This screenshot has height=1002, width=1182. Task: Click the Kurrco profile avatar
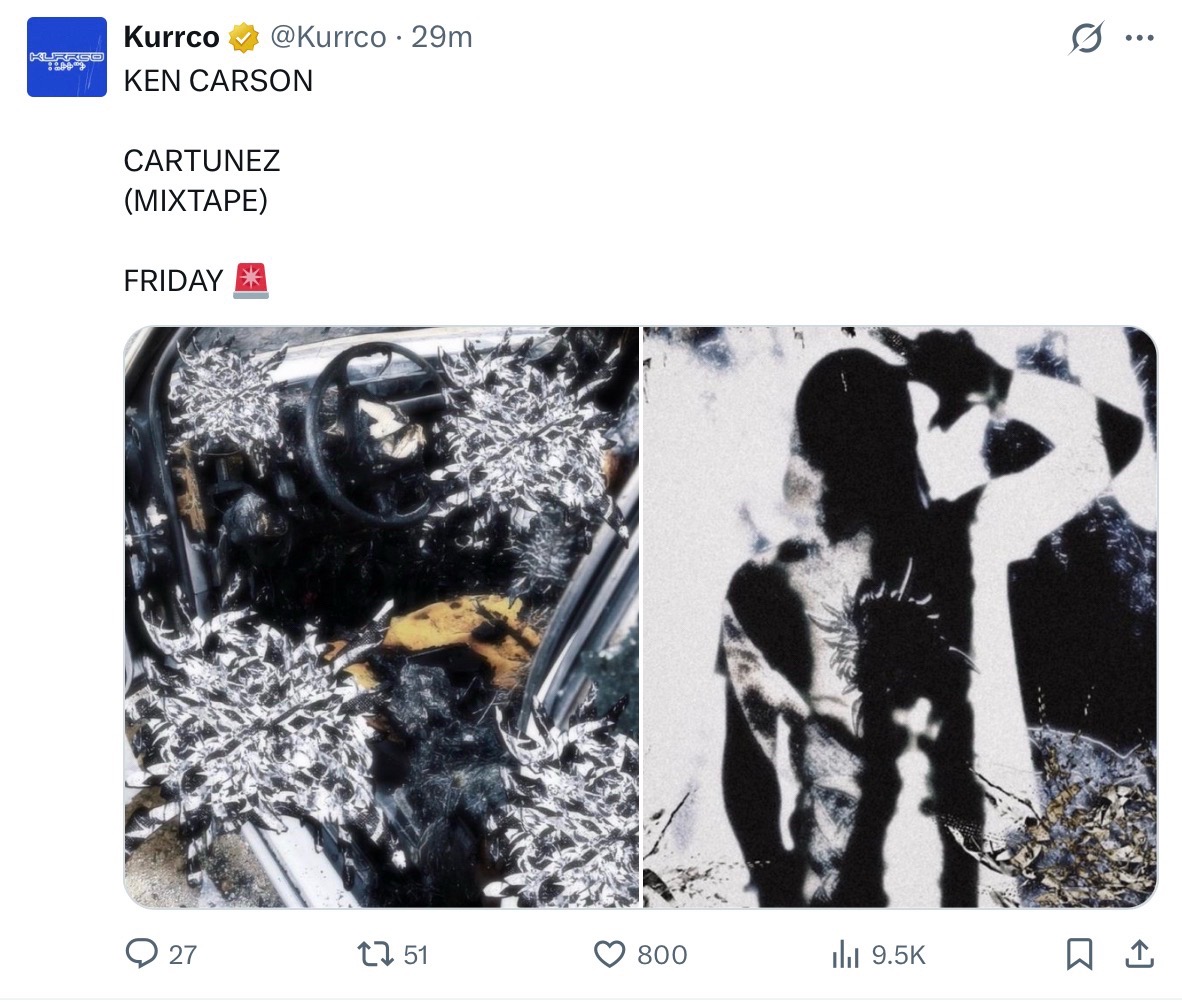pyautogui.click(x=66, y=57)
